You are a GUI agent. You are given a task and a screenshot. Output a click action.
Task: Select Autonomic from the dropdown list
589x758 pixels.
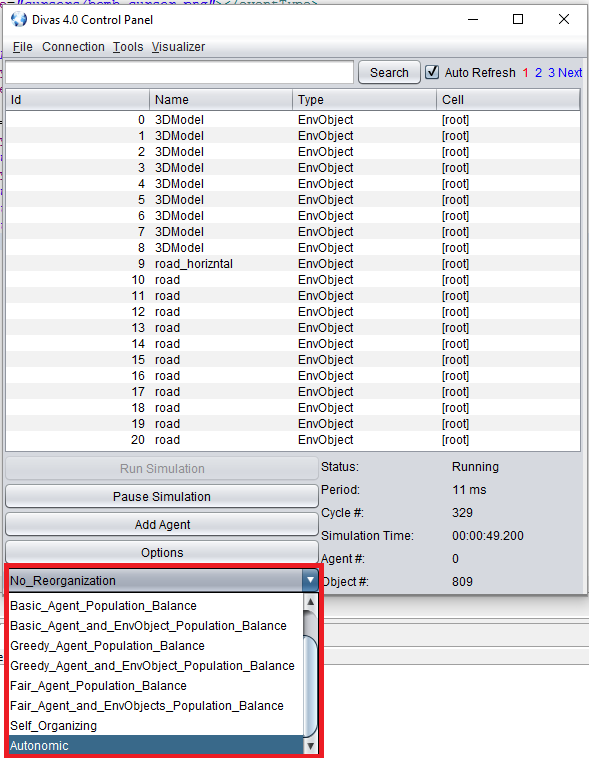[157, 745]
